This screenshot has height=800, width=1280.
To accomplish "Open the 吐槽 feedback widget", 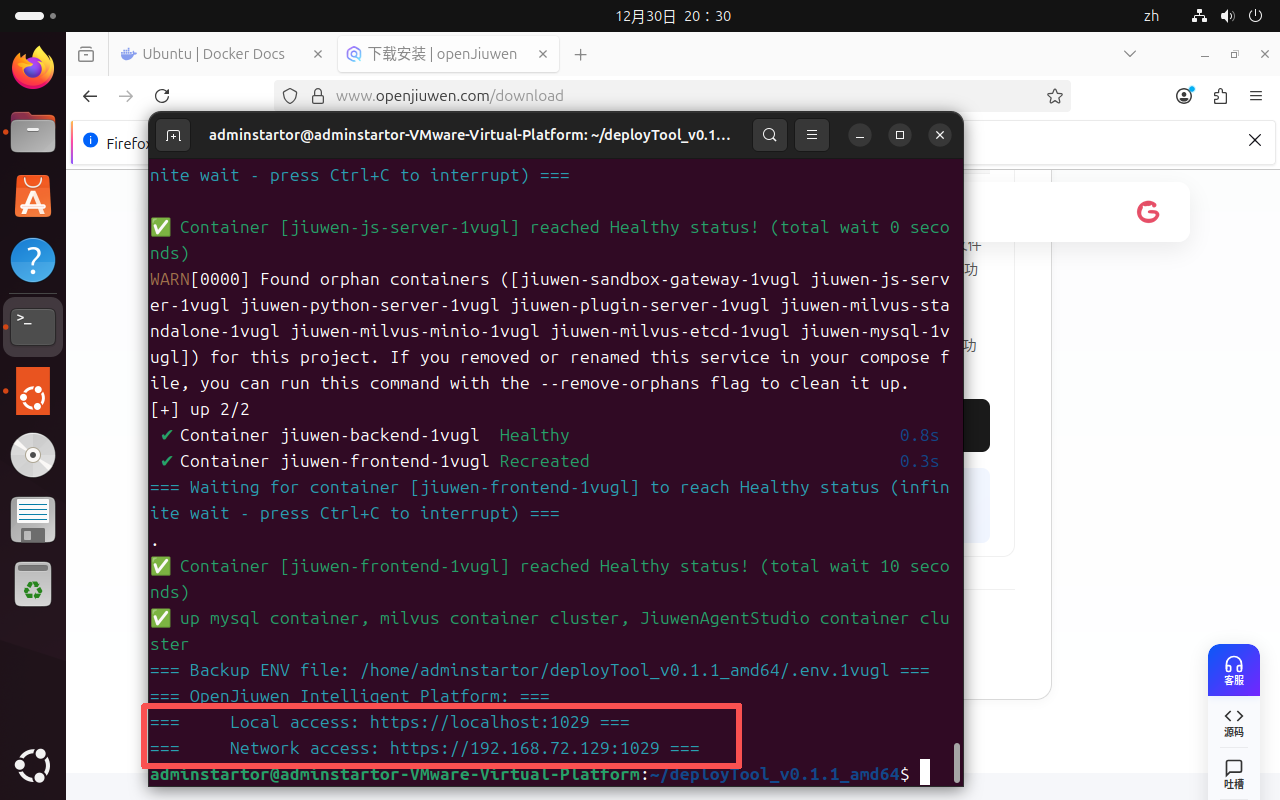I will click(1234, 775).
